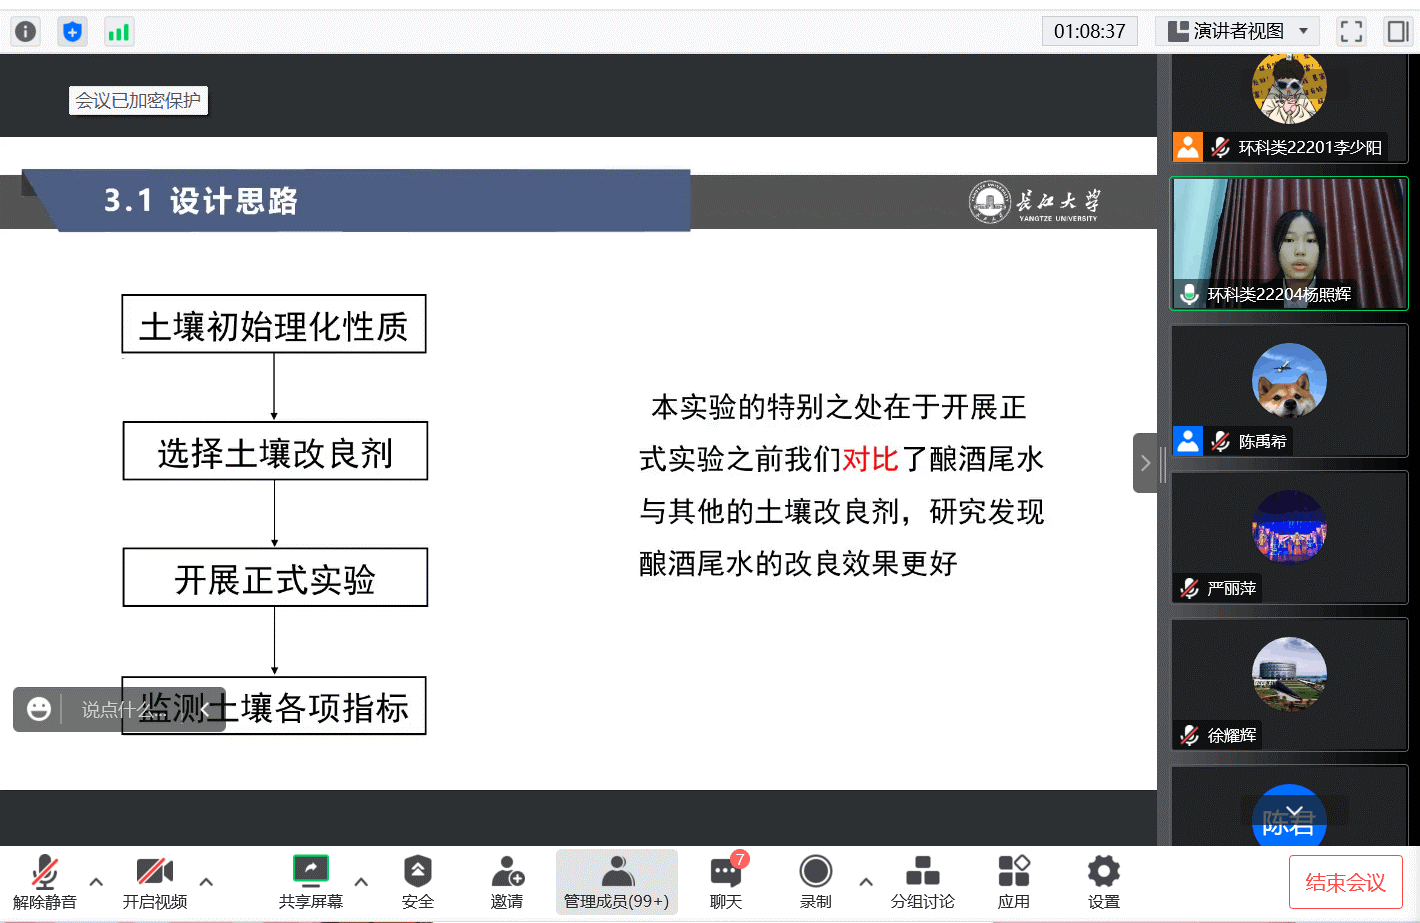Turn on camera with 开启视频
This screenshot has width=1420, height=923.
click(155, 882)
